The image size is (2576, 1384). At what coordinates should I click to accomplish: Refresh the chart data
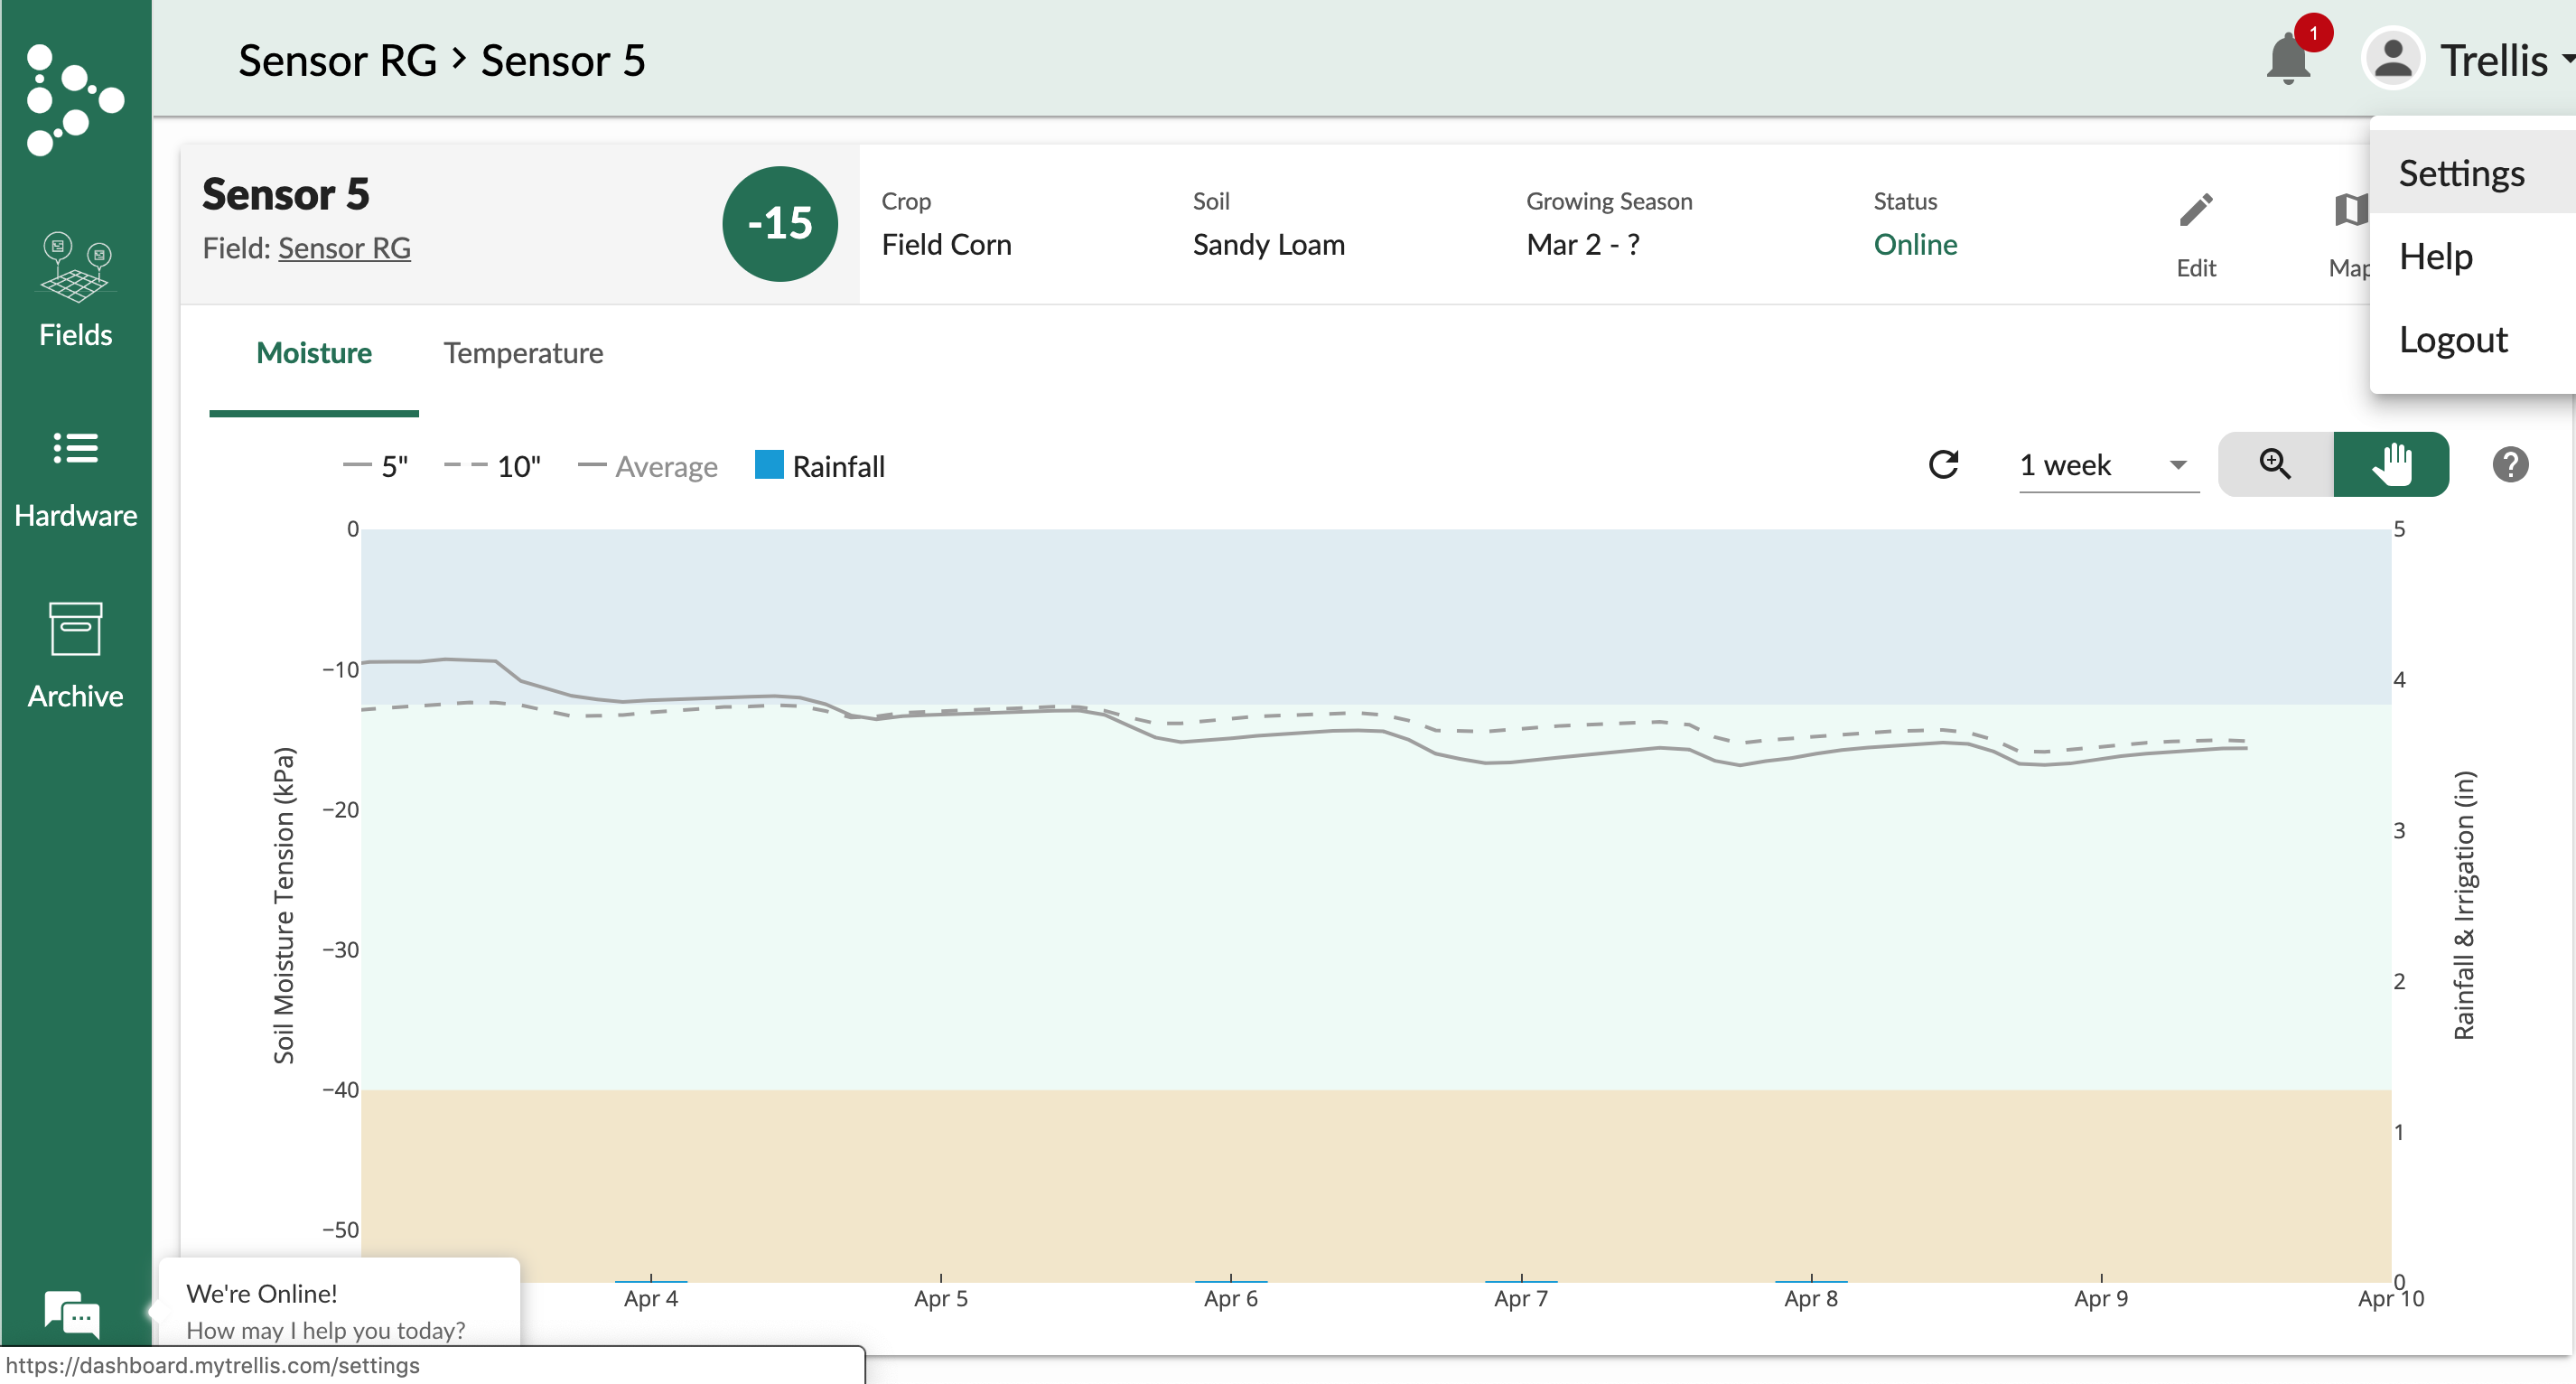[1943, 465]
